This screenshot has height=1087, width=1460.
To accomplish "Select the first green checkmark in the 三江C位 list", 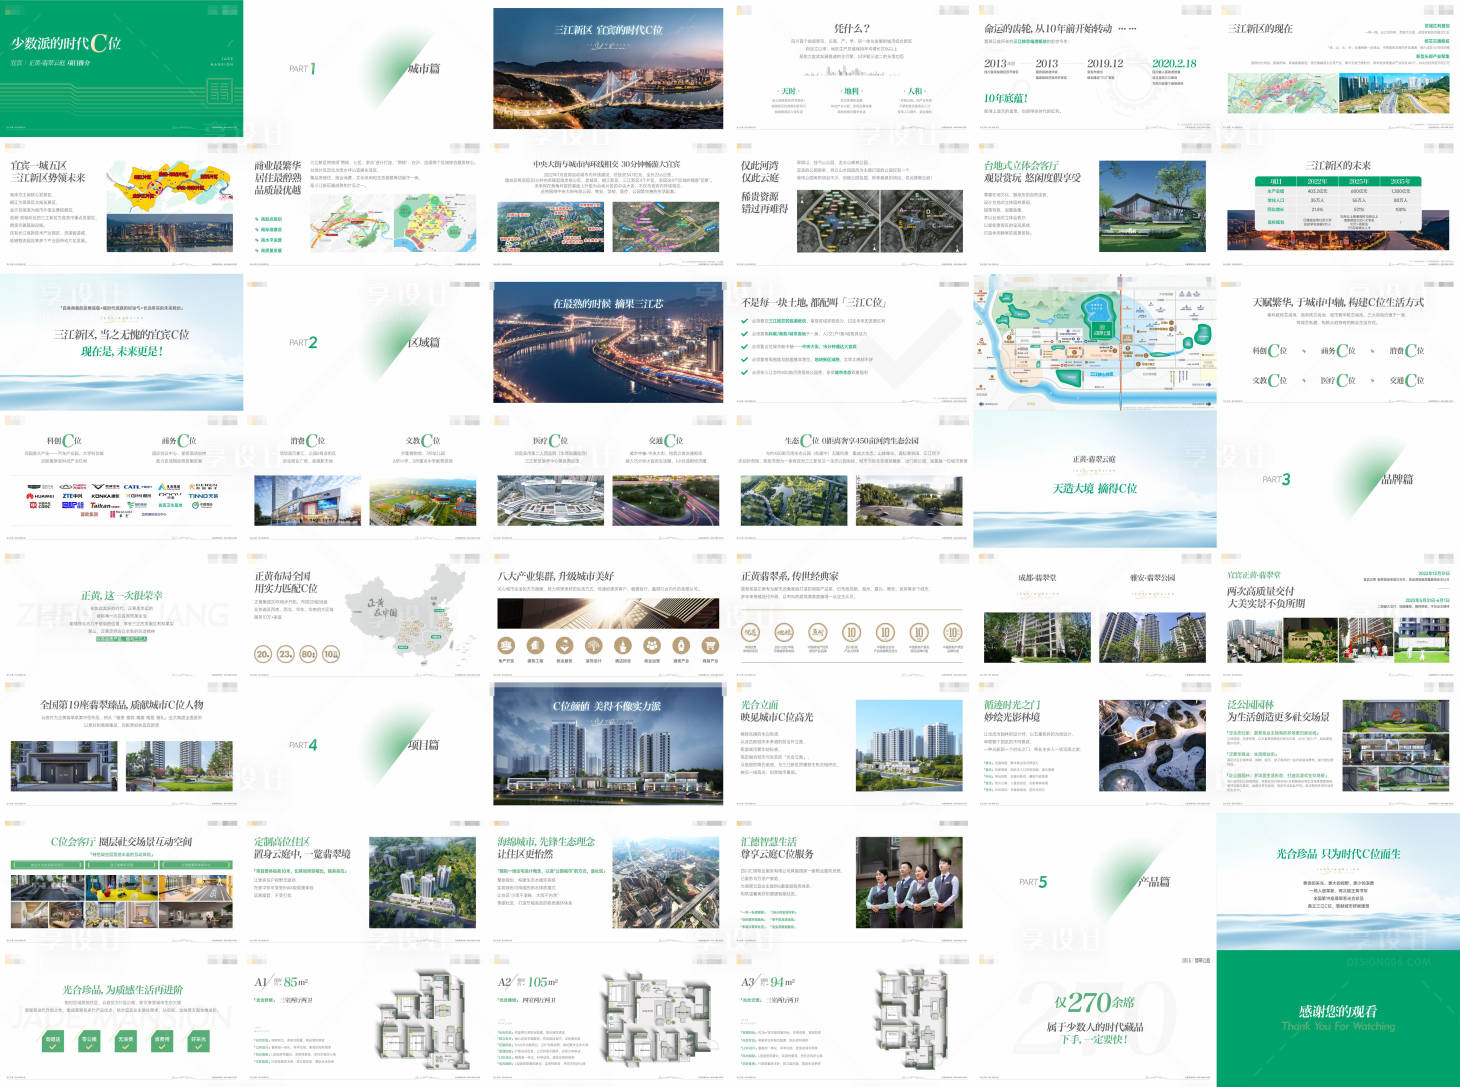I will pyautogui.click(x=744, y=321).
